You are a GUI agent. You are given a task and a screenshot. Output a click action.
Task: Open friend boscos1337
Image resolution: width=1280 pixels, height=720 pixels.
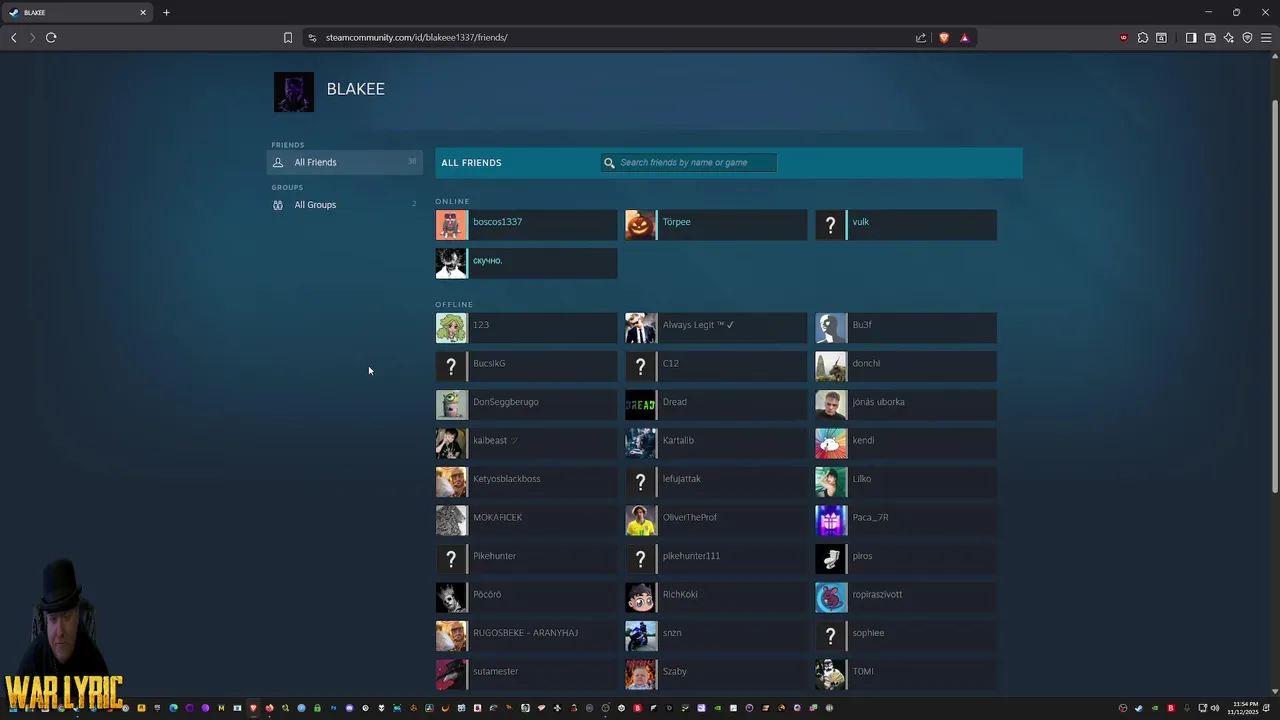point(526,225)
